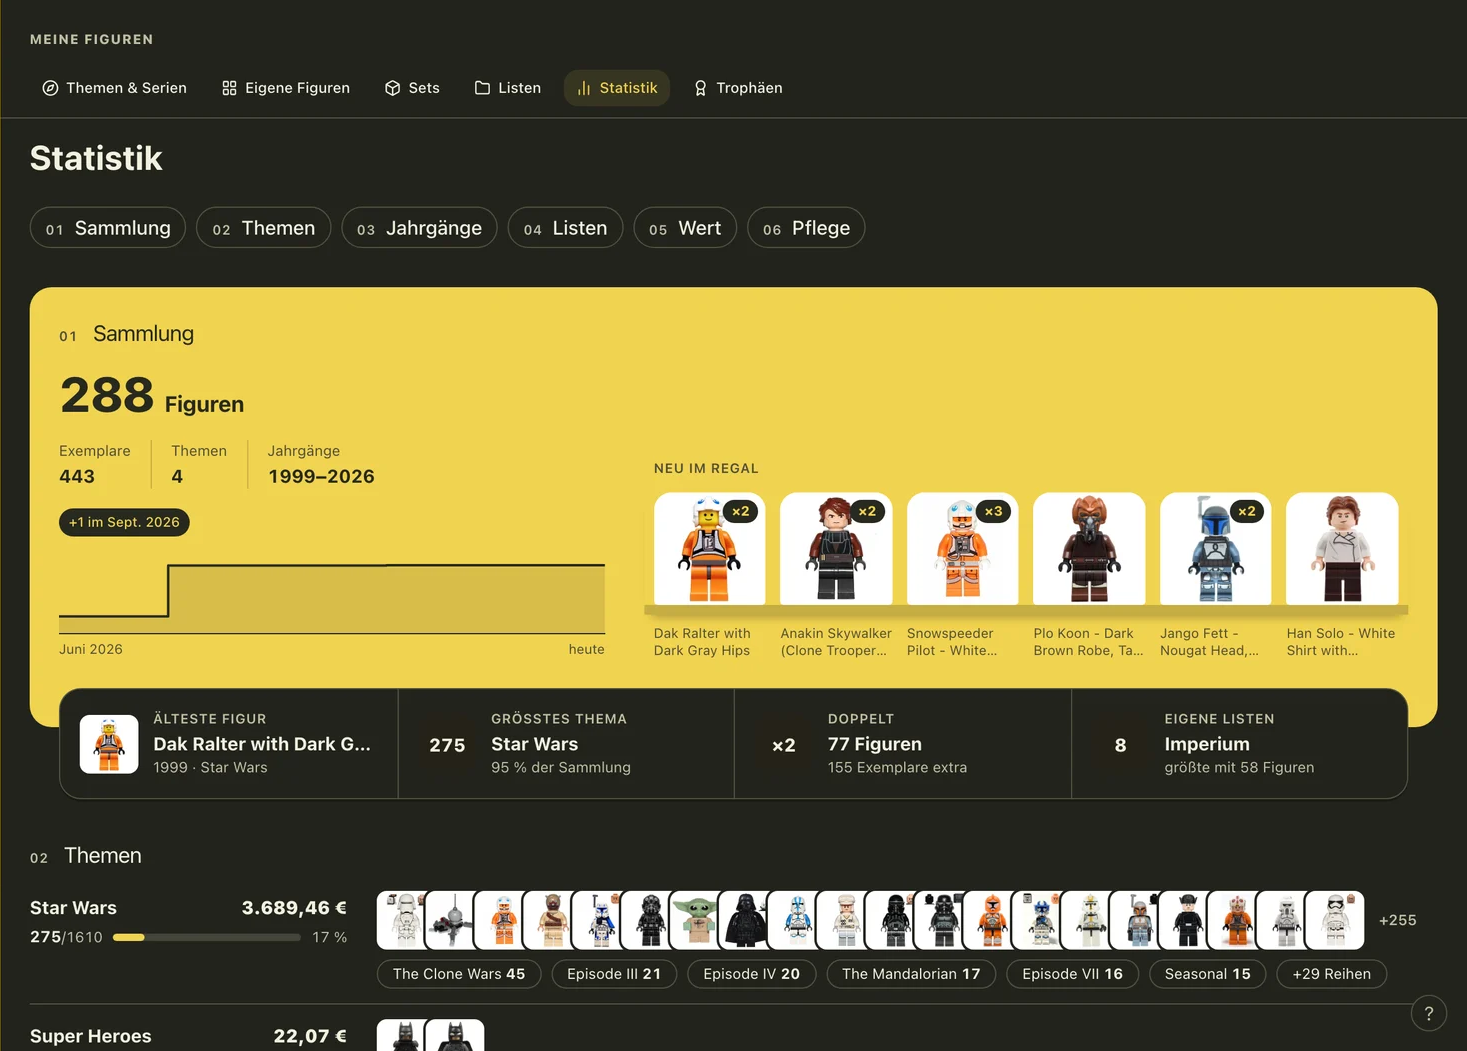Click the Jahrgänge 1999–2026 value
The height and width of the screenshot is (1051, 1467).
[321, 476]
